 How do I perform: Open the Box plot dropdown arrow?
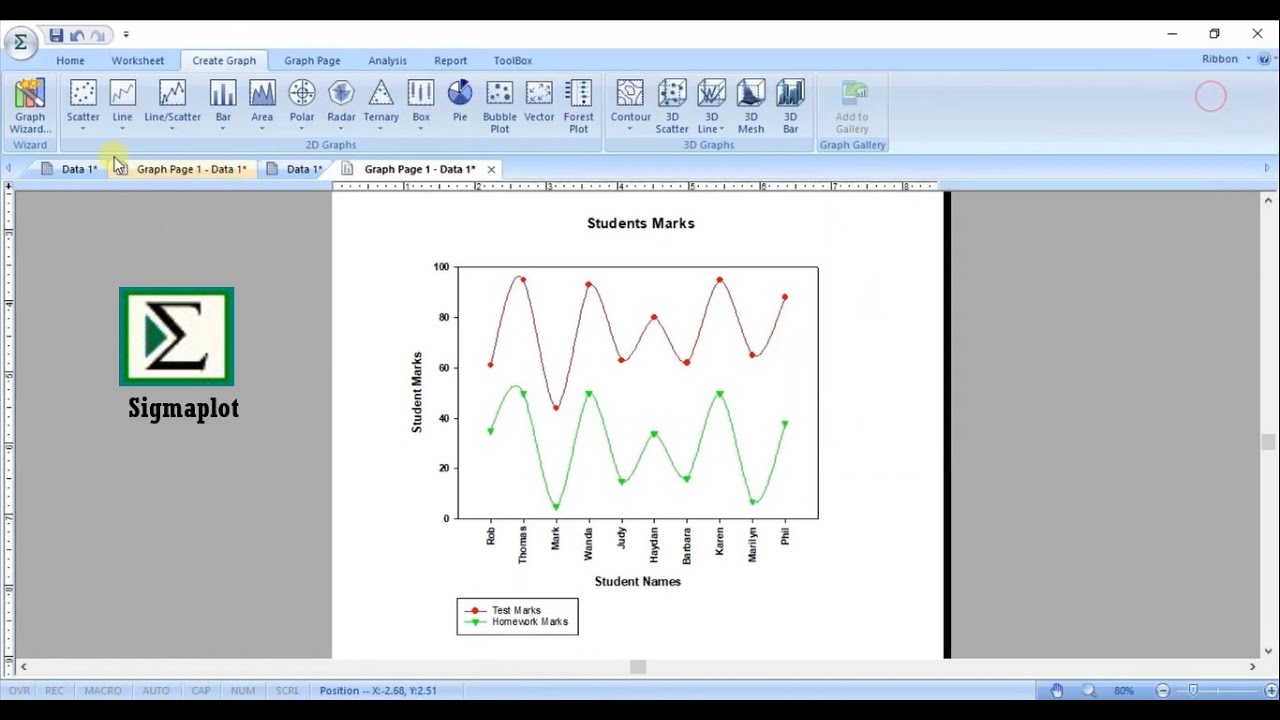pos(421,129)
